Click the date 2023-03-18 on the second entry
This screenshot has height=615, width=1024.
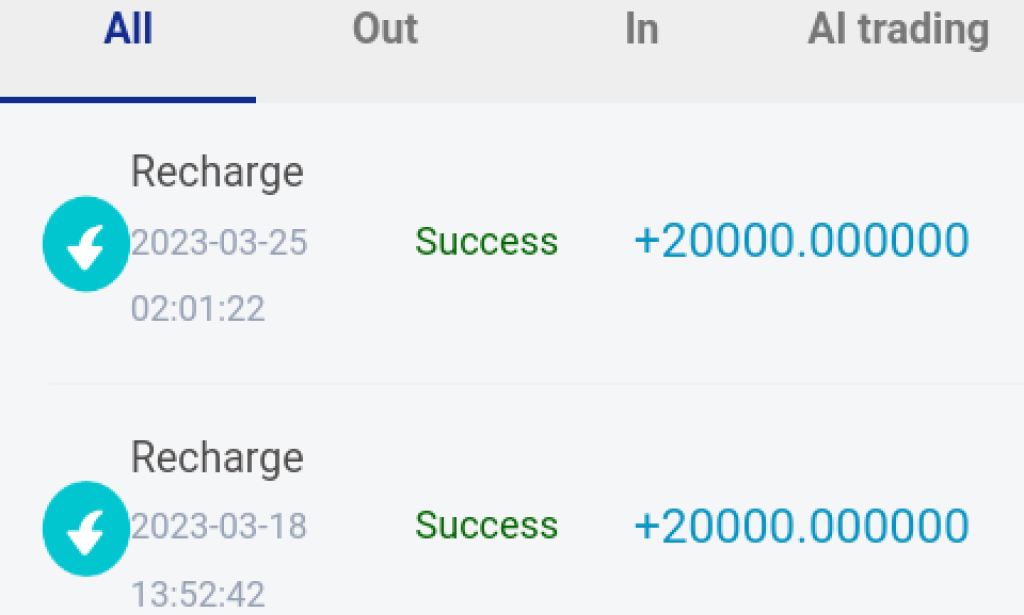[x=219, y=526]
